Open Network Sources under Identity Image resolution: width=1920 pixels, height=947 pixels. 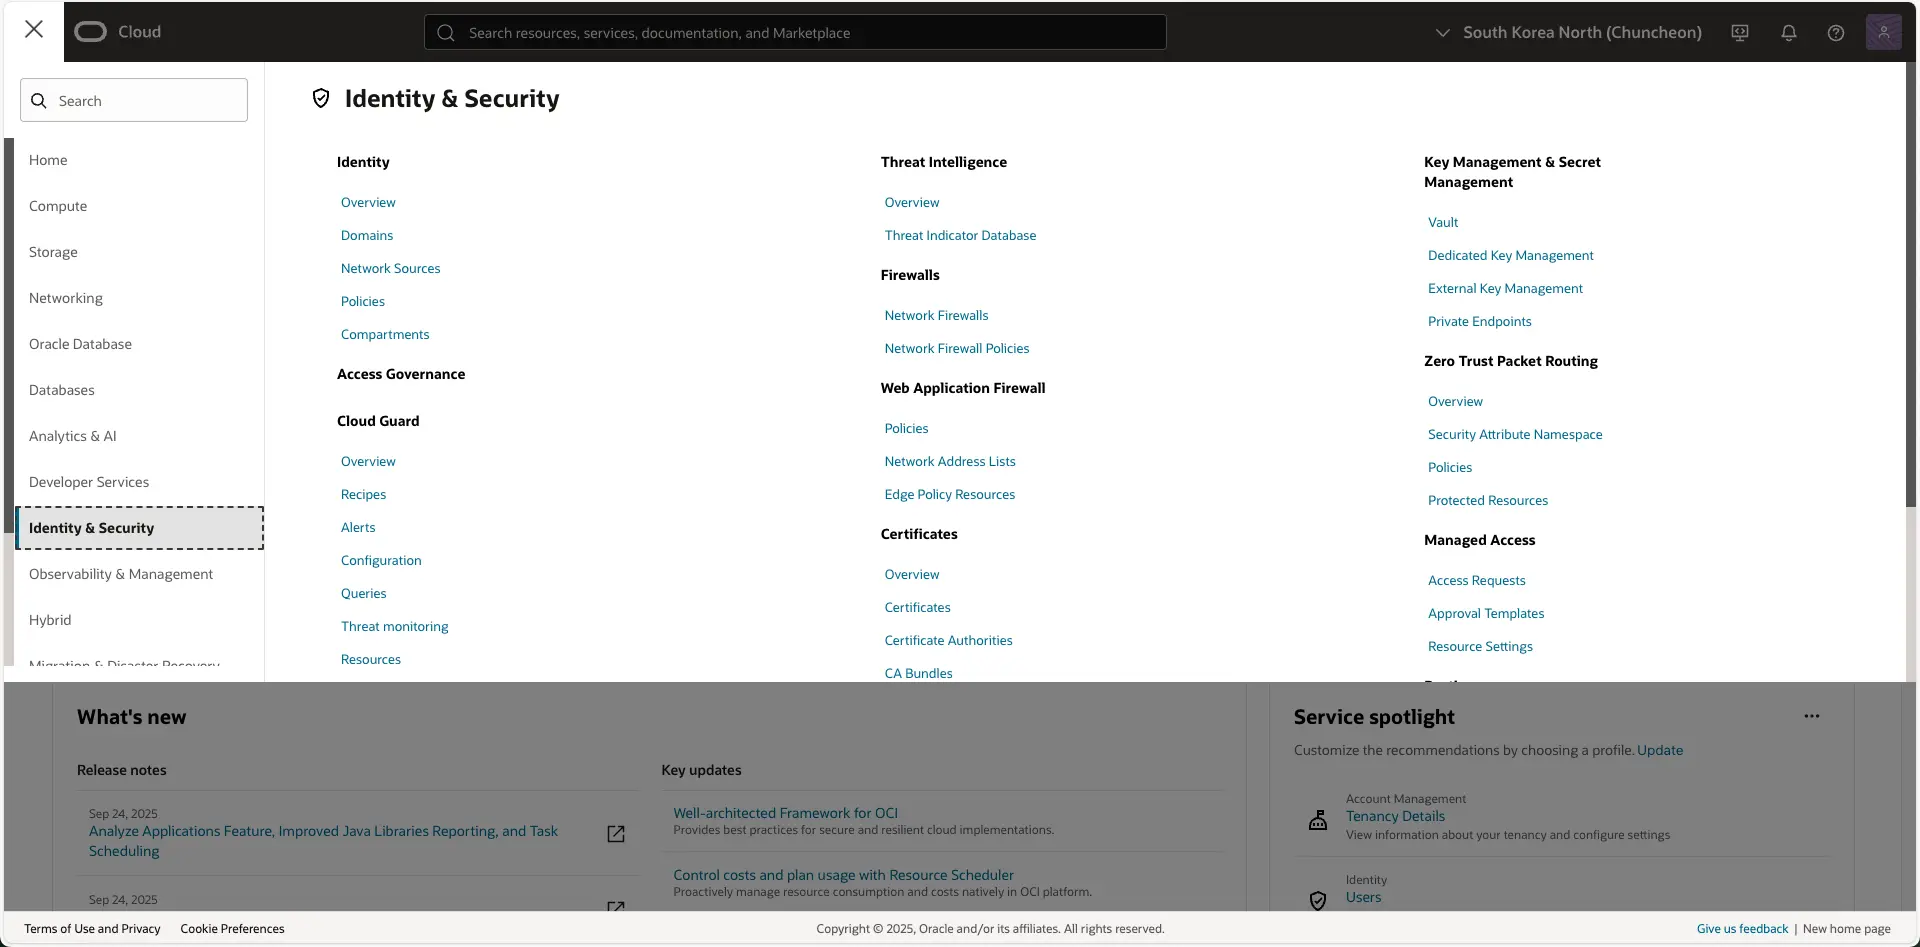tap(390, 268)
